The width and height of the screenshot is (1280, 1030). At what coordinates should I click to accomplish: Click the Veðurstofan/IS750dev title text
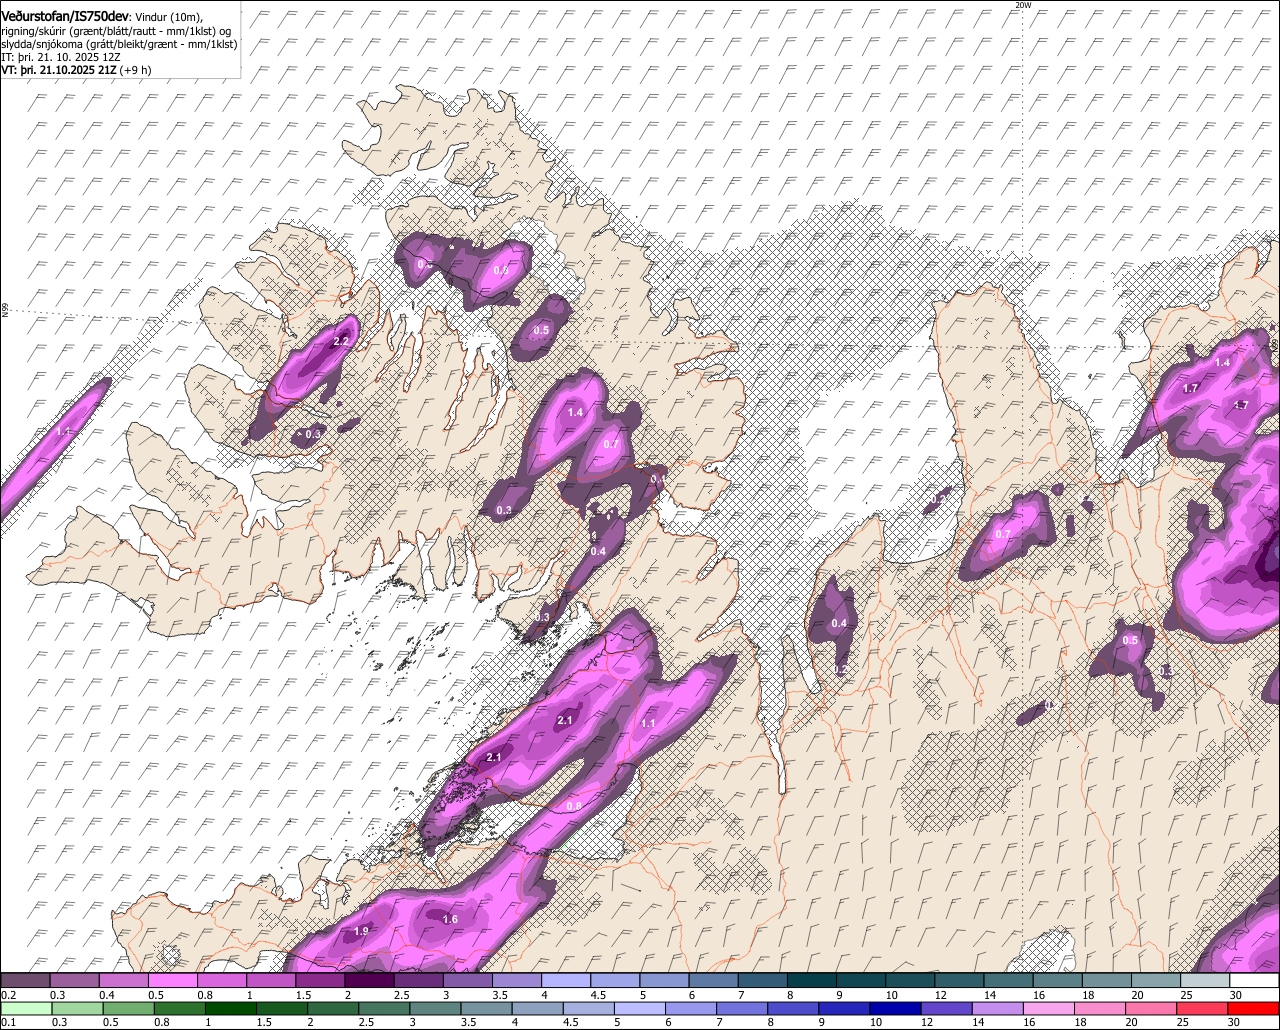pos(65,14)
